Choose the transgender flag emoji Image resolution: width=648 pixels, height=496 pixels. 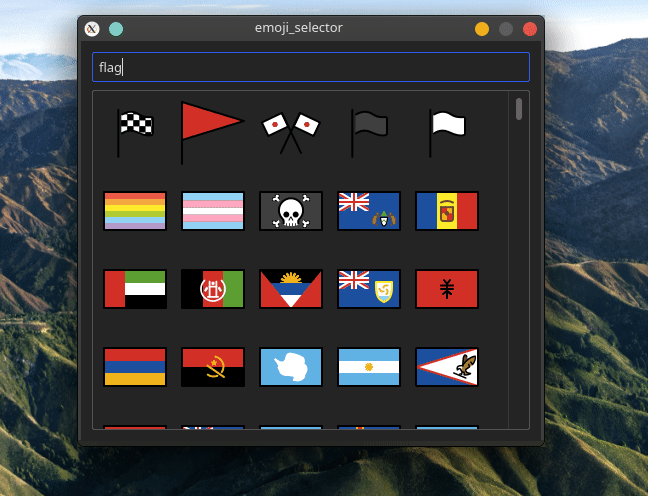pyautogui.click(x=213, y=211)
